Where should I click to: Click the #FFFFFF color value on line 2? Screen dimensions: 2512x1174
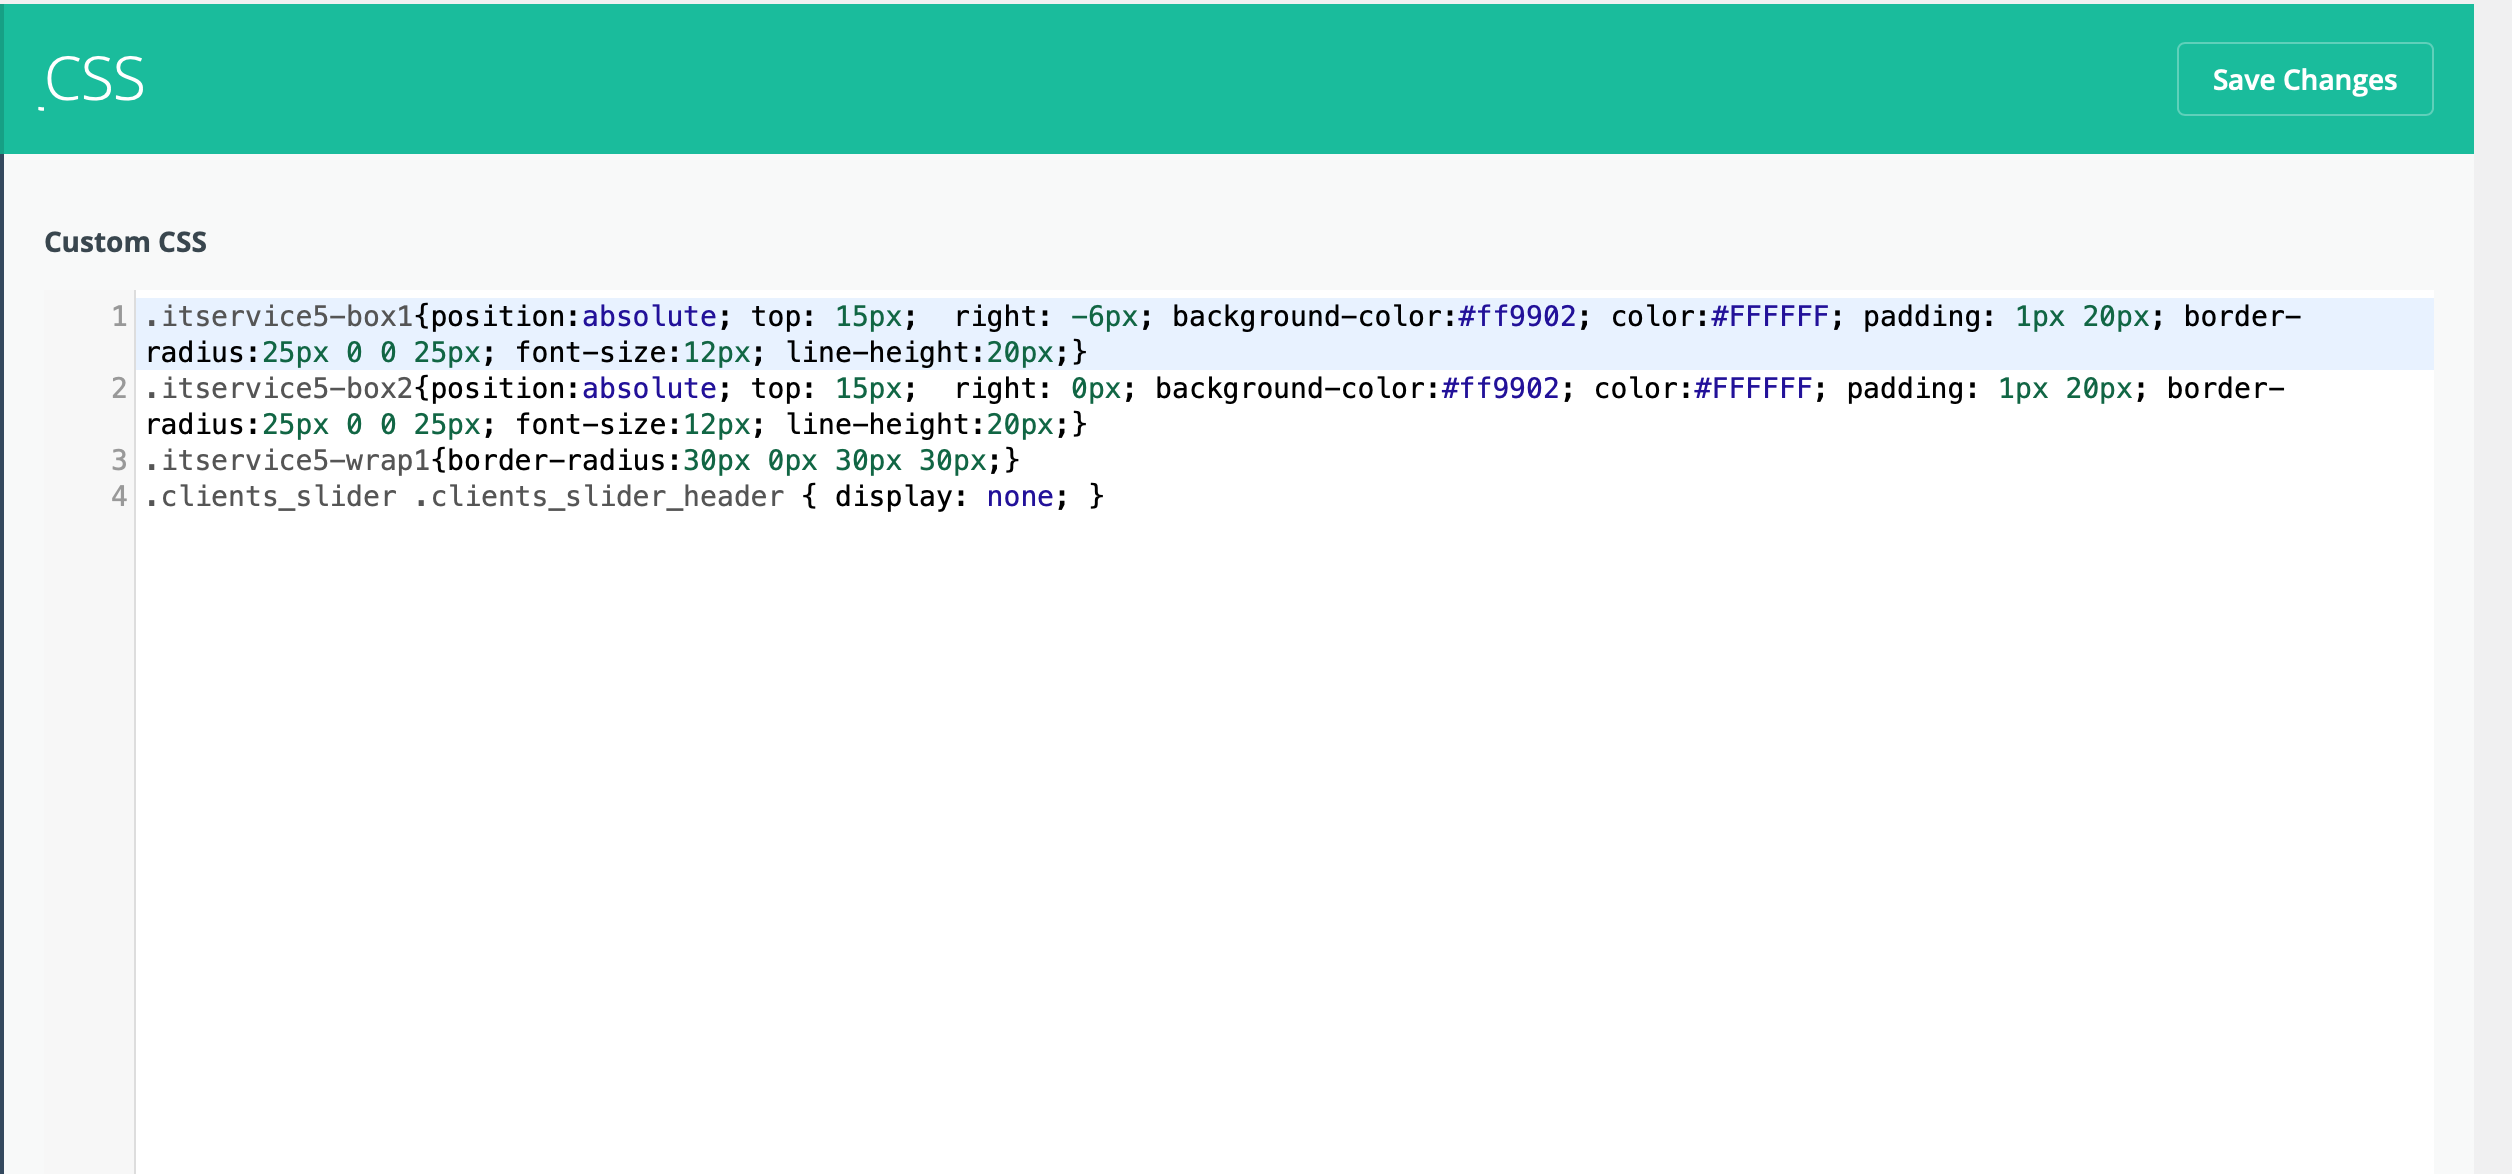click(x=1752, y=388)
